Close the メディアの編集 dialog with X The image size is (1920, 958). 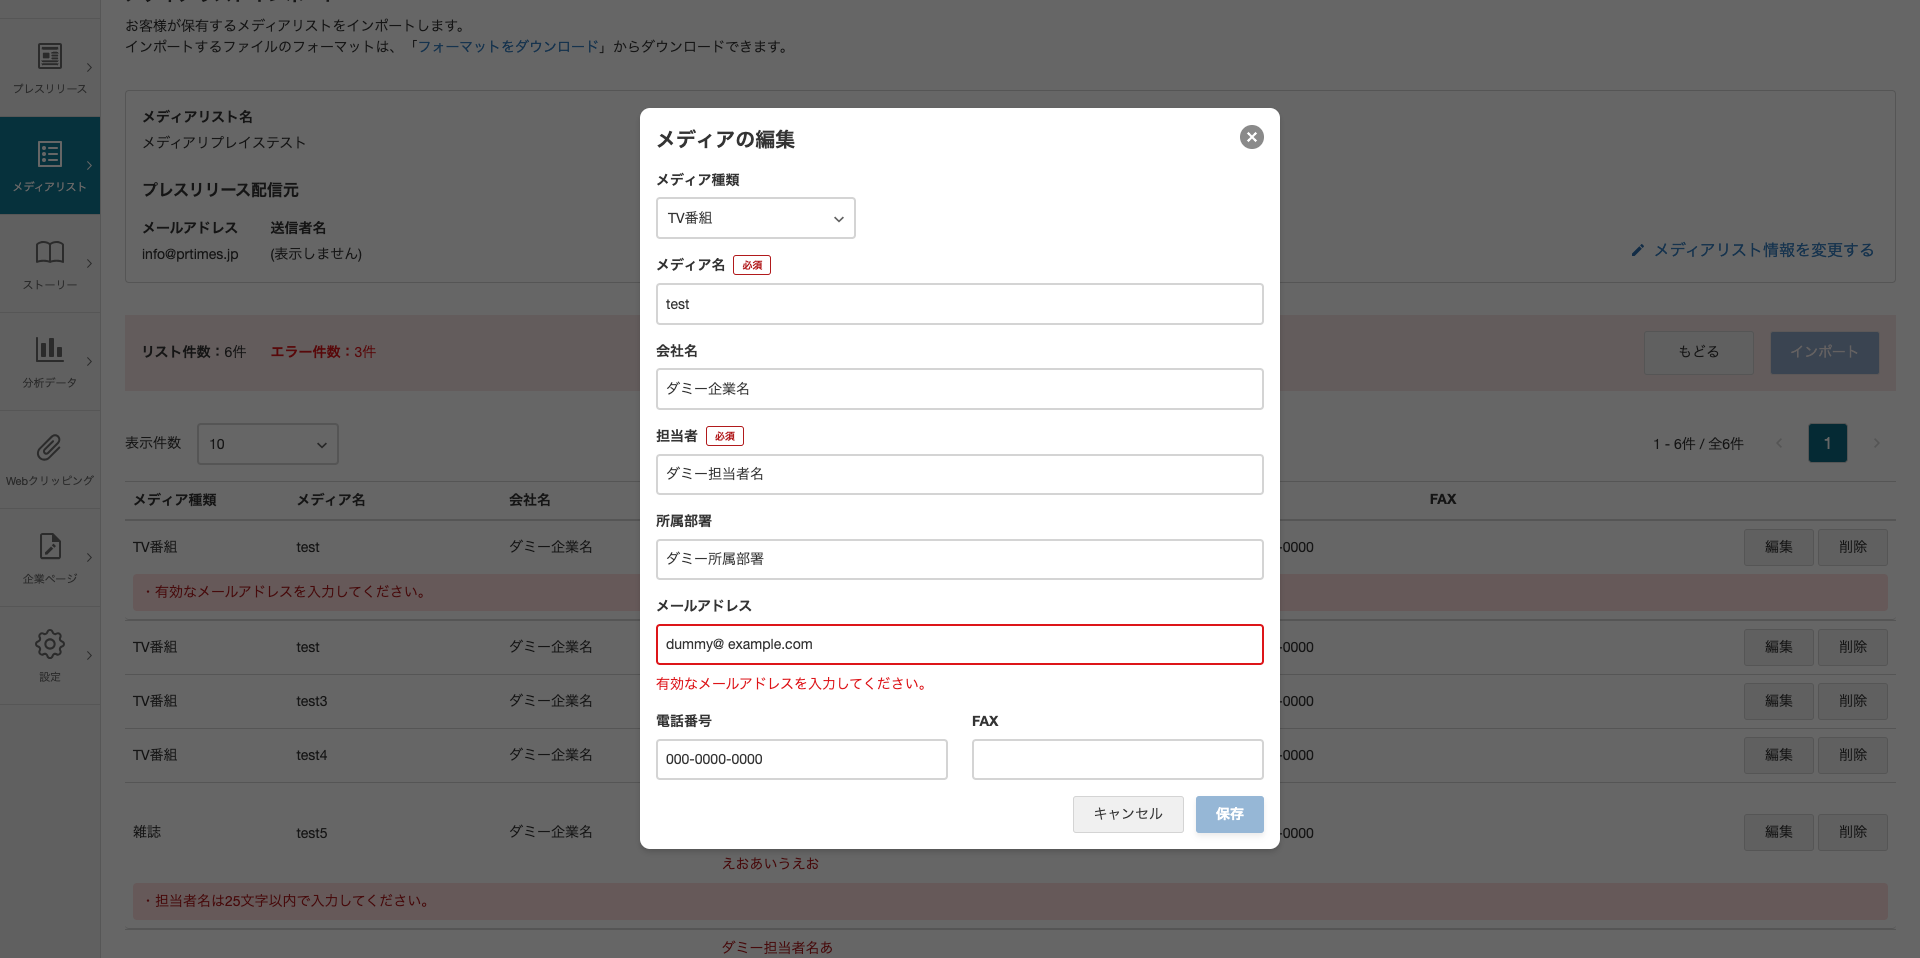(x=1251, y=137)
